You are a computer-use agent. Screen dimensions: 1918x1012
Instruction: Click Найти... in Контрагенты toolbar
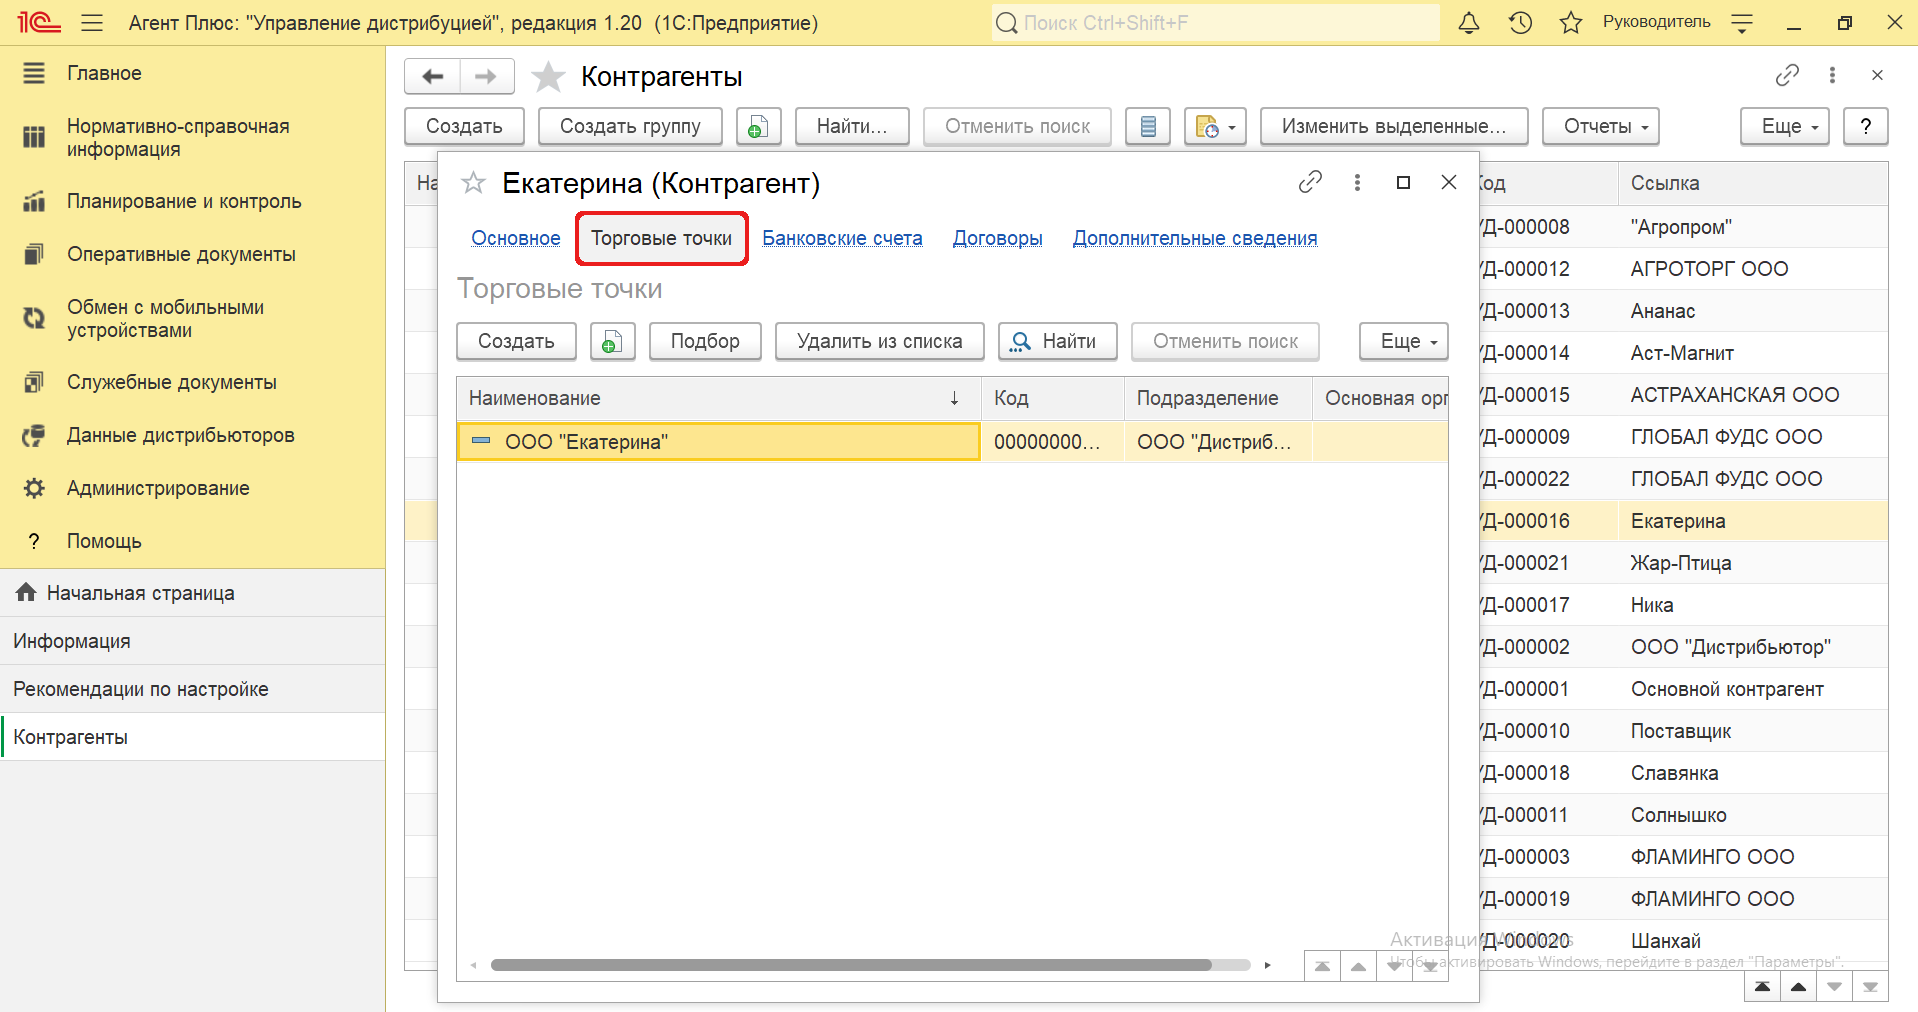pos(852,126)
